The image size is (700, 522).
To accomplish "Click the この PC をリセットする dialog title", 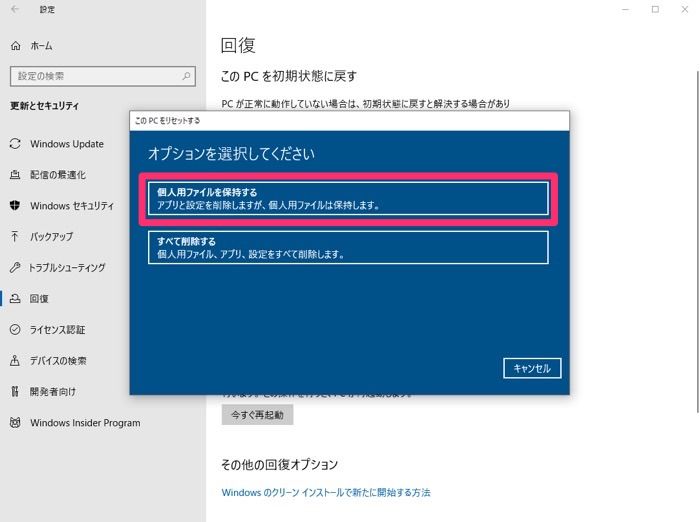I will pyautogui.click(x=167, y=121).
